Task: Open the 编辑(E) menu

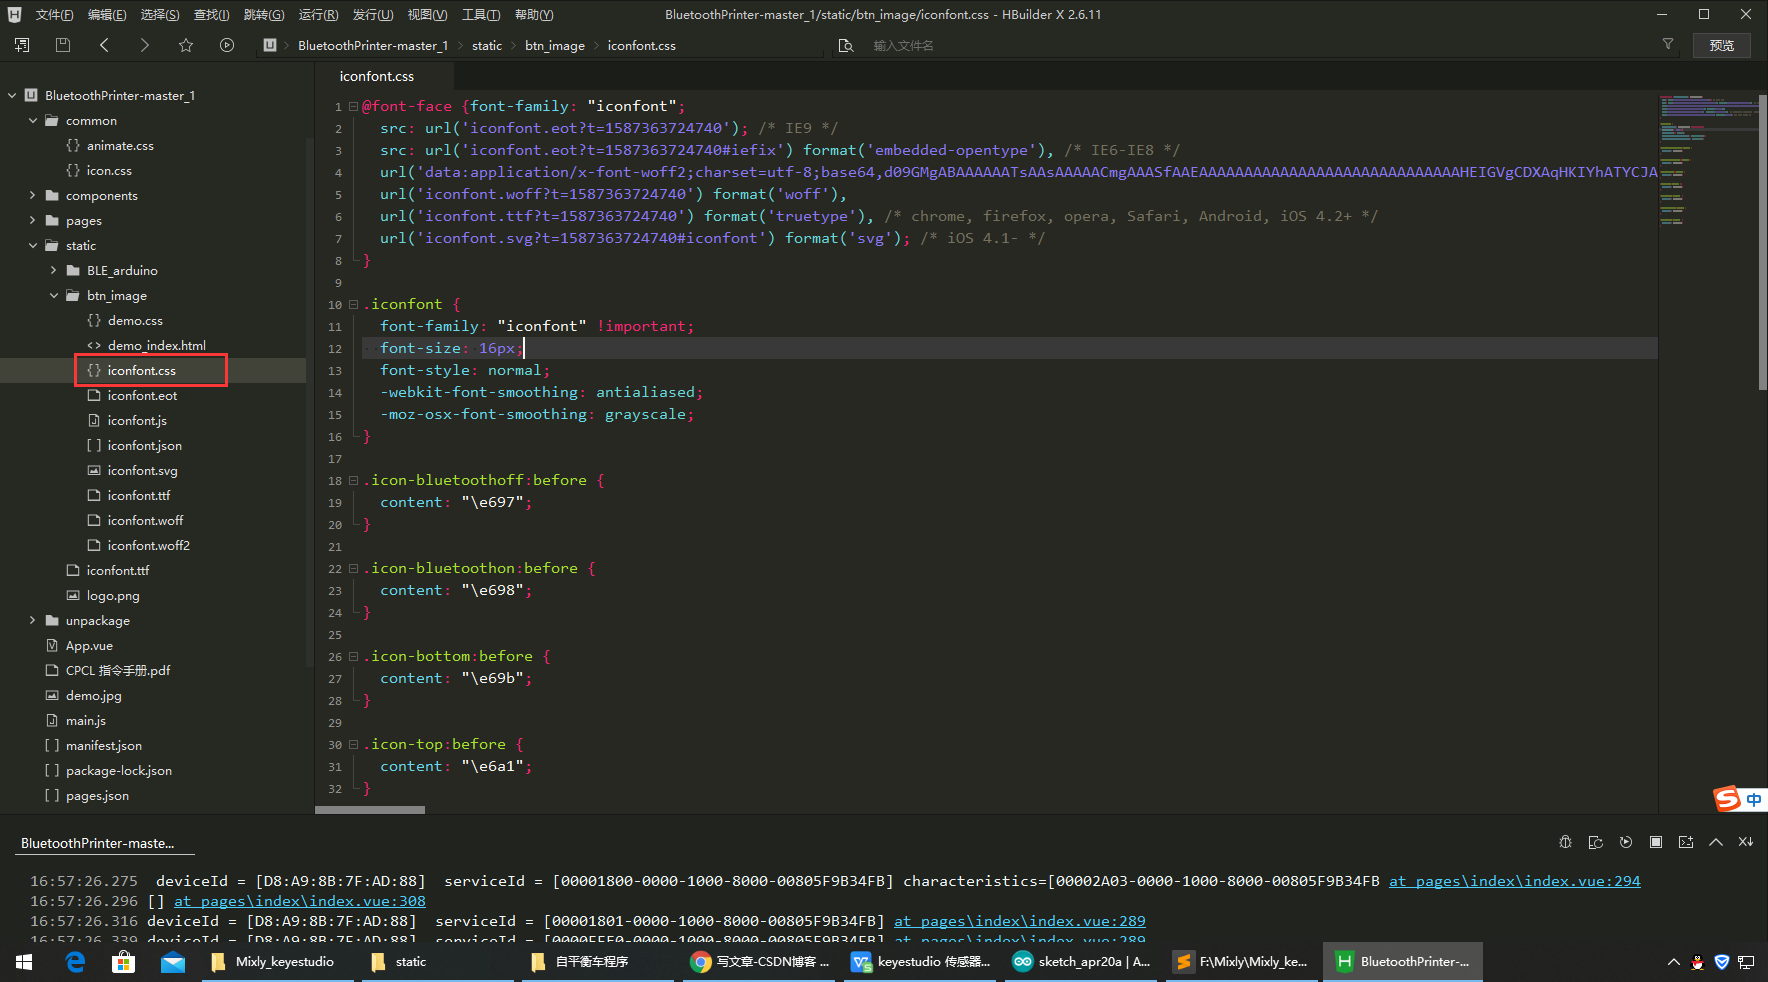Action: point(107,15)
